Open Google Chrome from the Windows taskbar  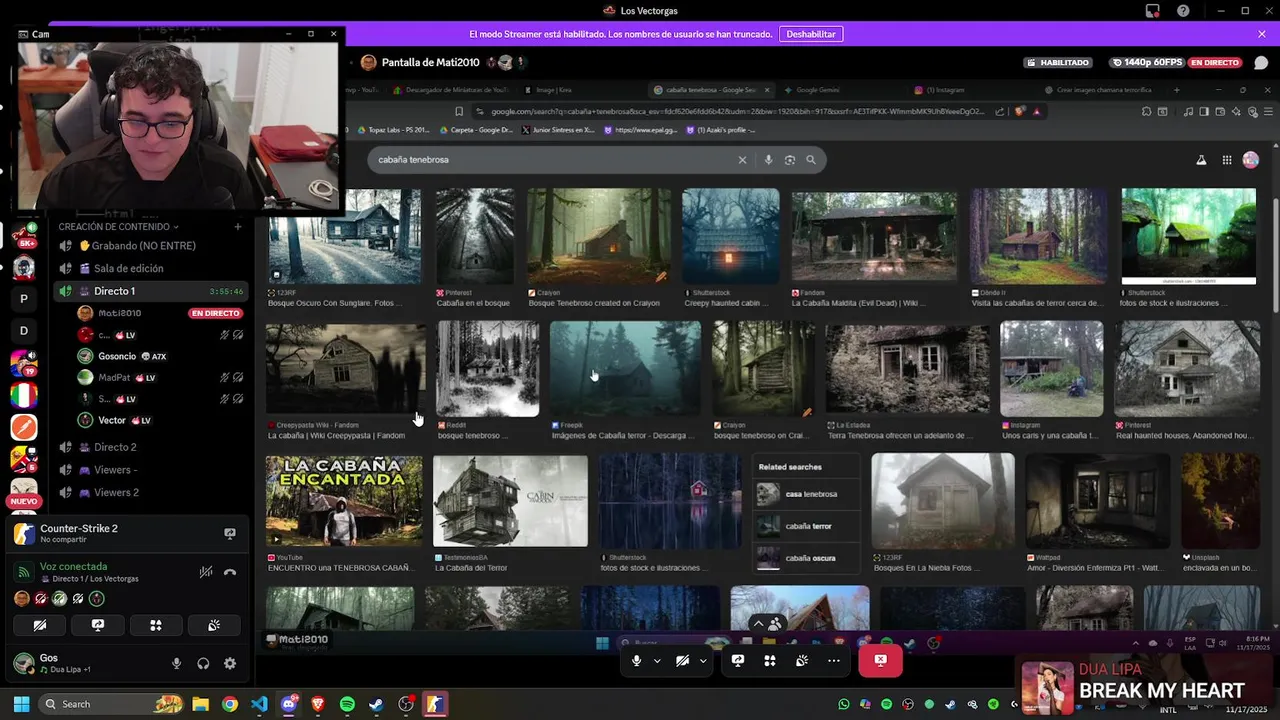click(x=230, y=704)
